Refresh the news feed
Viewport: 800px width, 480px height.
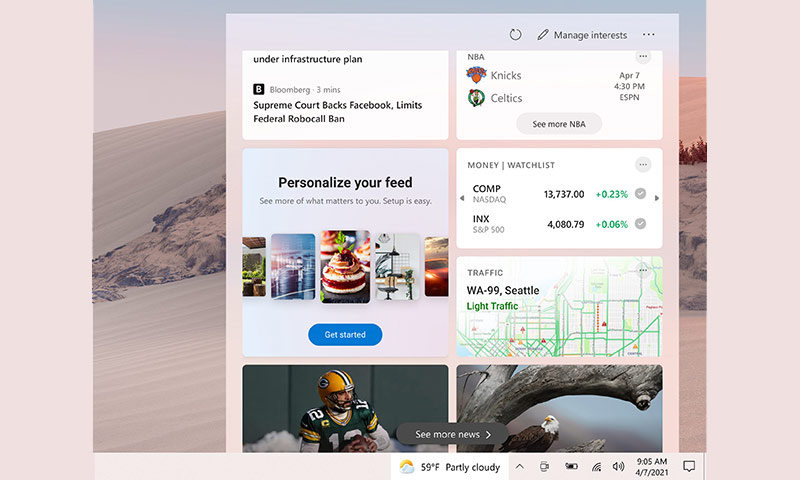pos(515,35)
